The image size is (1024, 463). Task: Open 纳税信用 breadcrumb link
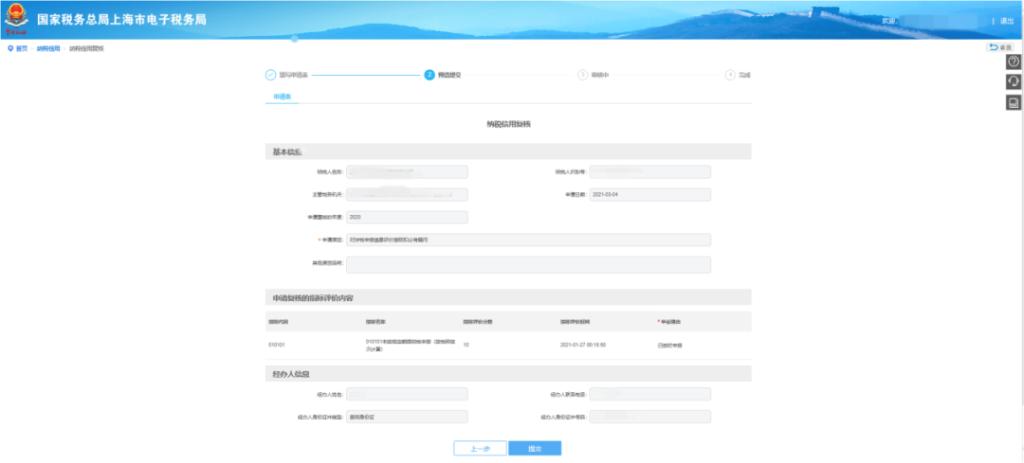click(48, 48)
